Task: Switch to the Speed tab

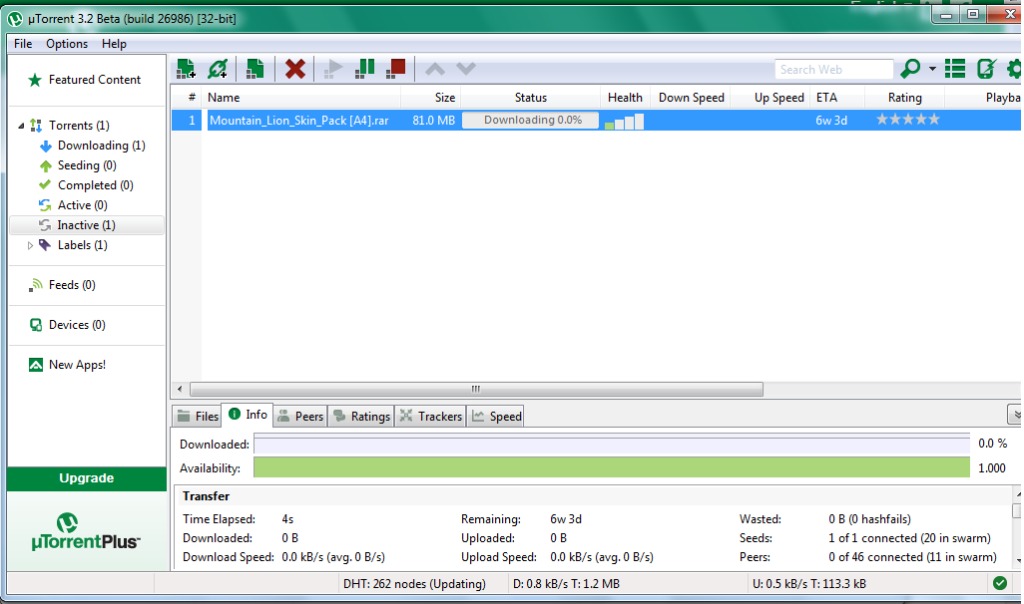Action: 496,416
